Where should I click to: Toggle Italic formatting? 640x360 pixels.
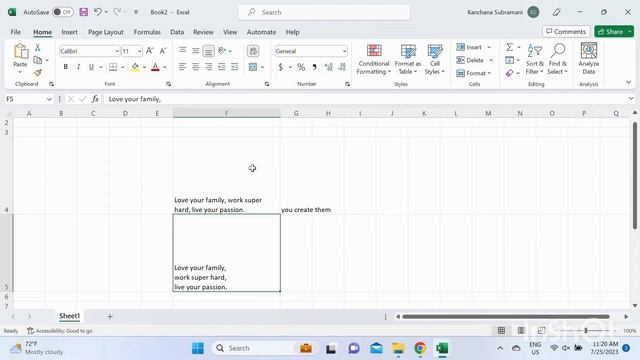point(78,67)
